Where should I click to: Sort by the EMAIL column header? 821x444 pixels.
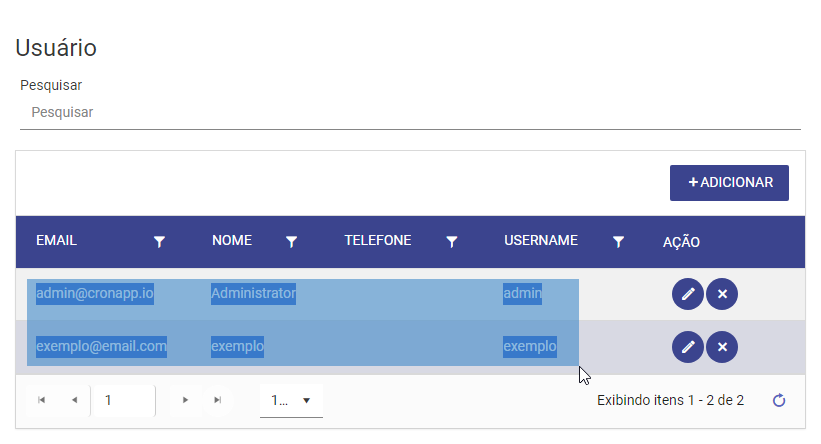pyautogui.click(x=57, y=240)
